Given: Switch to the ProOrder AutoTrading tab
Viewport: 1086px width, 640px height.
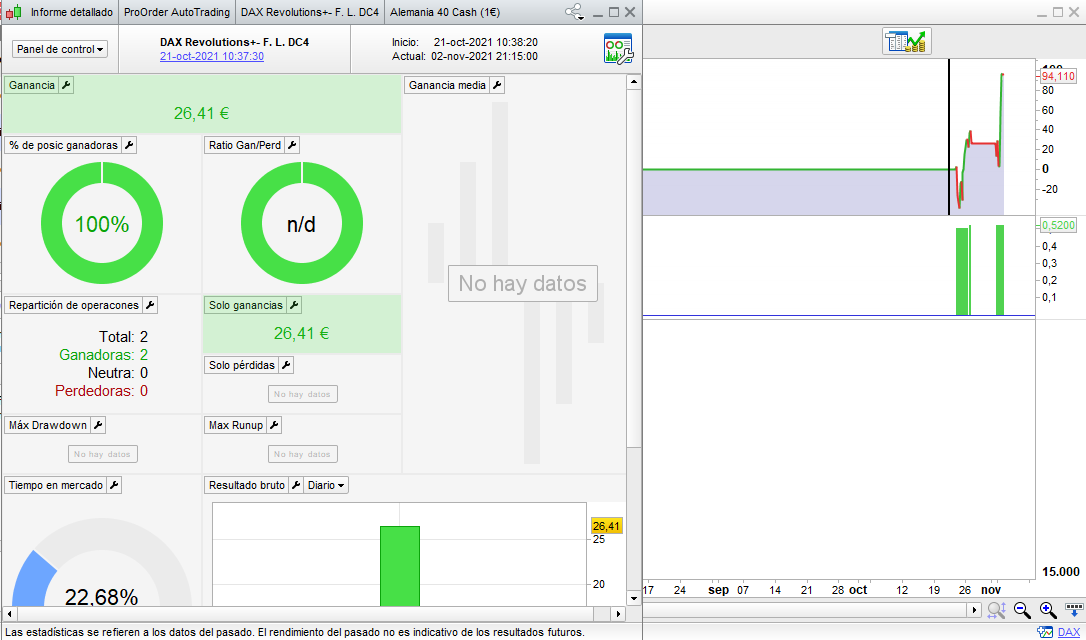Looking at the screenshot, I should point(177,12).
